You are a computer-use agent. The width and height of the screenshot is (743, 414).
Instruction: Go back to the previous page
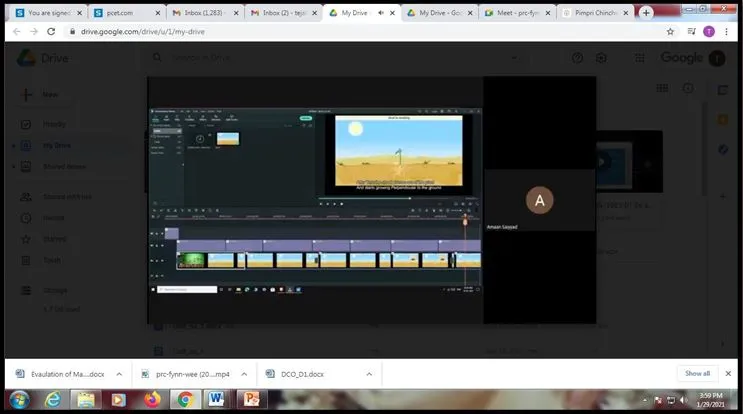tap(17, 32)
